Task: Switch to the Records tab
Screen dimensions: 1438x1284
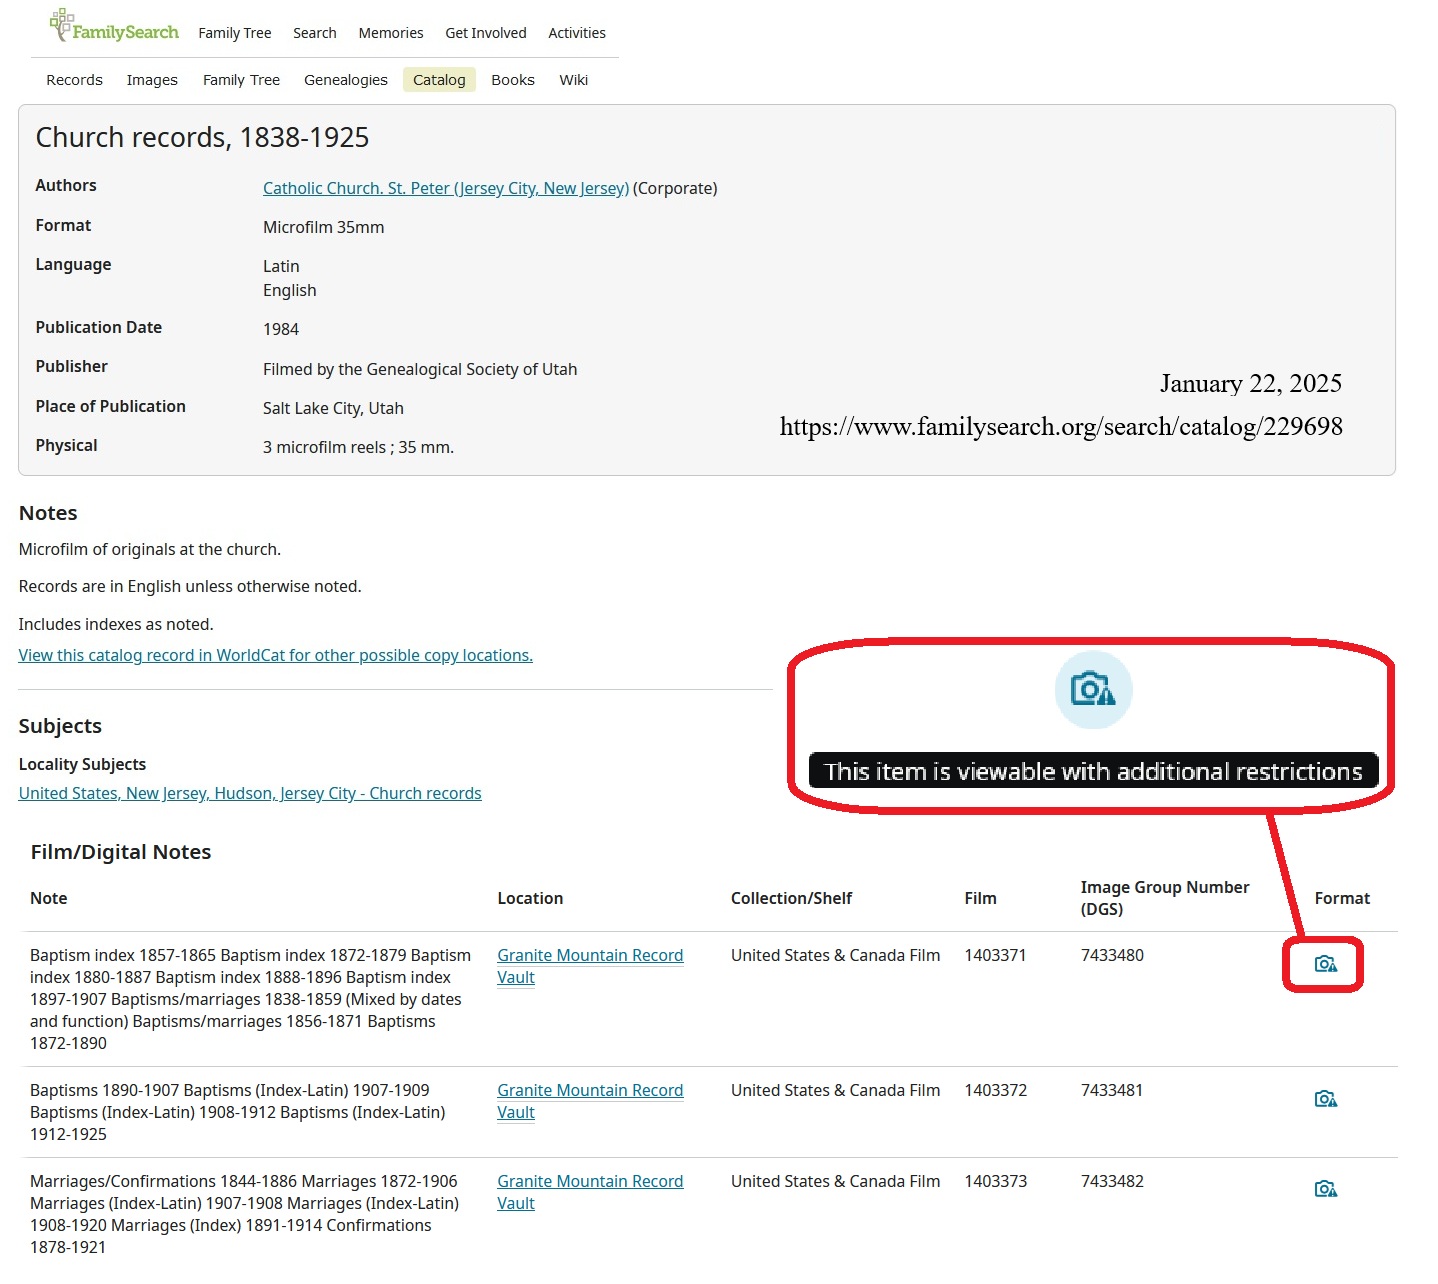Action: click(x=74, y=80)
